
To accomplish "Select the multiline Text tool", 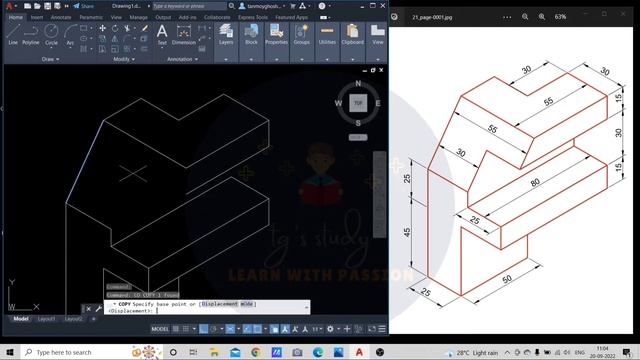I will [162, 34].
